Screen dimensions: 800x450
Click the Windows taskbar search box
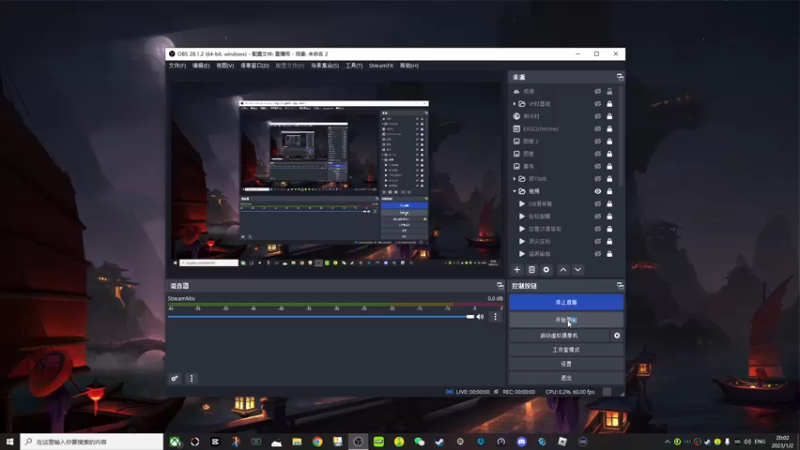pos(92,442)
